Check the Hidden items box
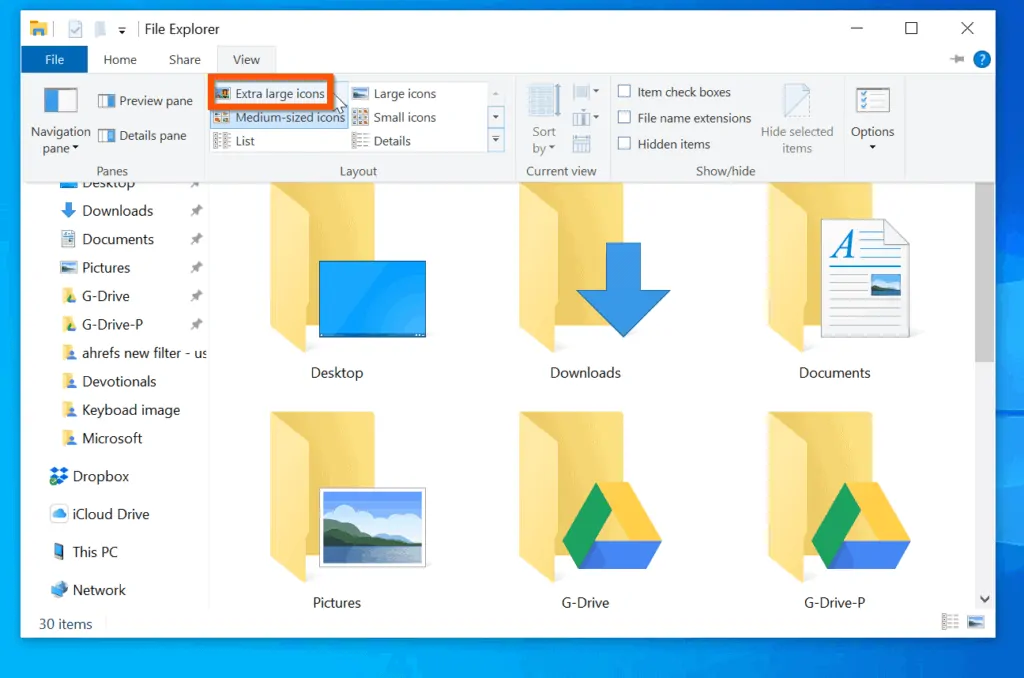This screenshot has height=678, width=1024. [x=625, y=144]
